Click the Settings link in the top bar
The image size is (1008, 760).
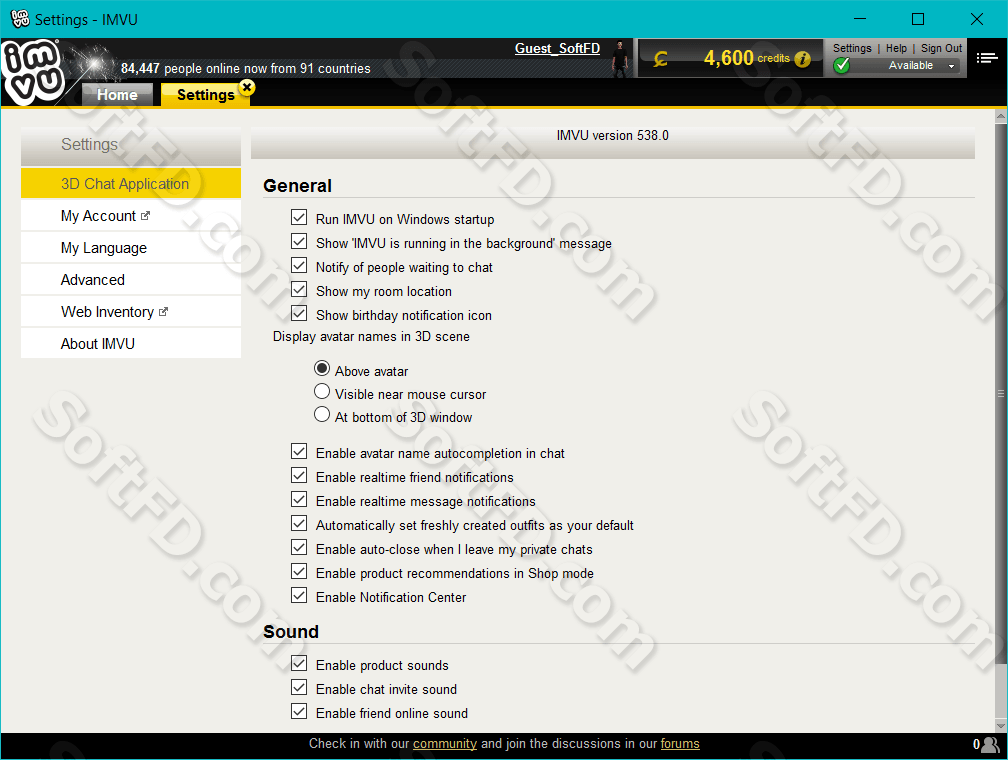(x=852, y=48)
